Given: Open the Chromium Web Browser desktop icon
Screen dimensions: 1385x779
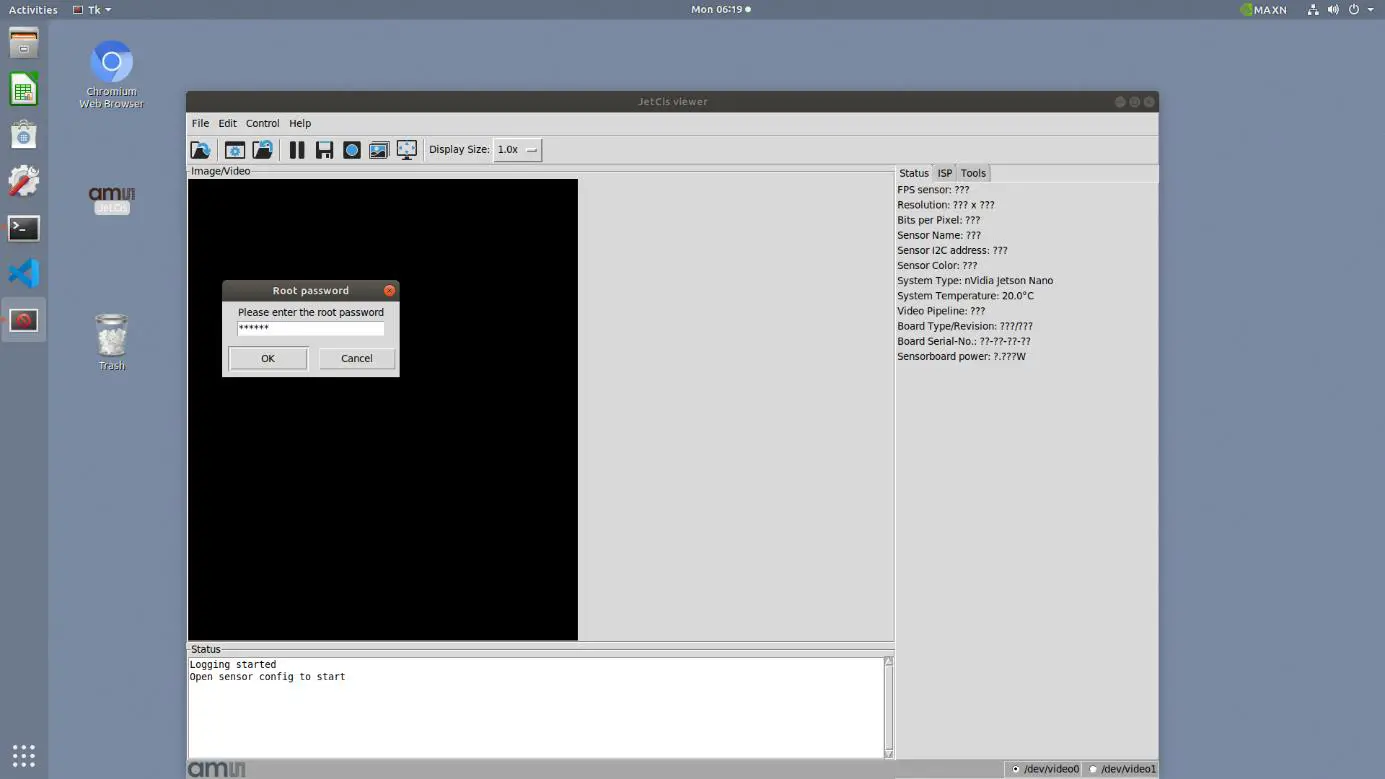Looking at the screenshot, I should 112,75.
